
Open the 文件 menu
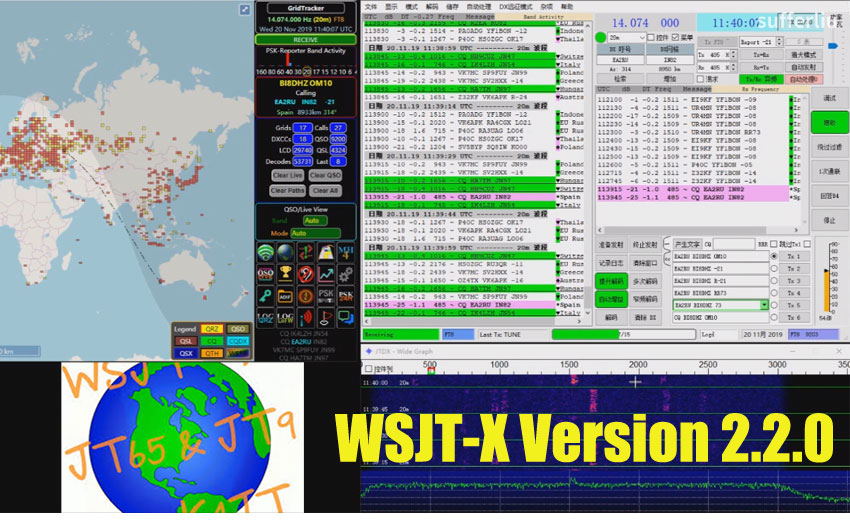coord(371,7)
